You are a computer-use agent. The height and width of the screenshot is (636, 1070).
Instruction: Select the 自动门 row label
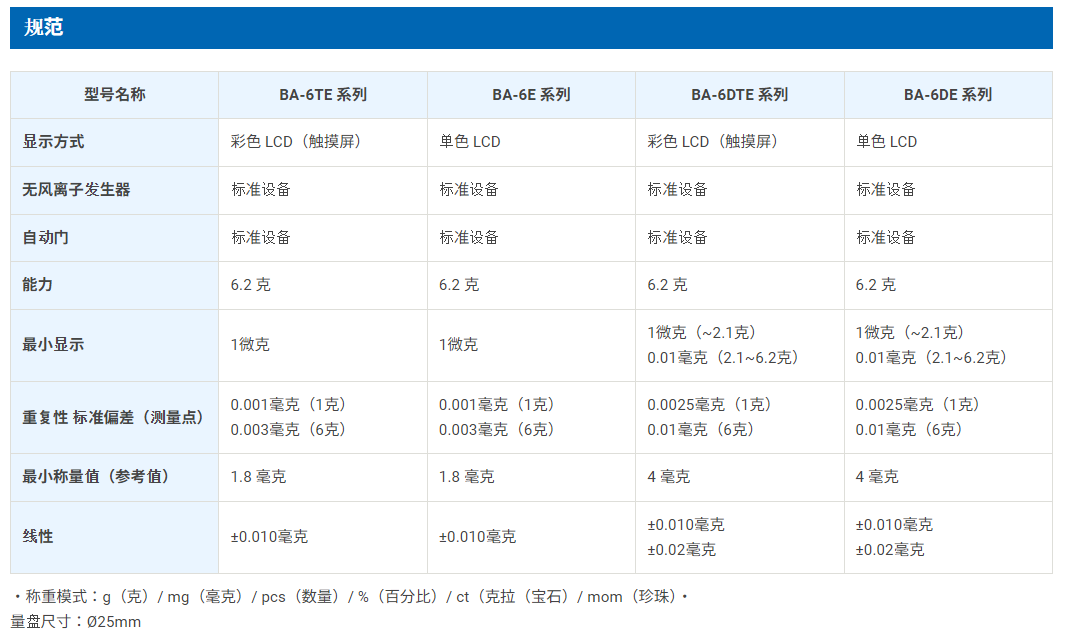46,237
